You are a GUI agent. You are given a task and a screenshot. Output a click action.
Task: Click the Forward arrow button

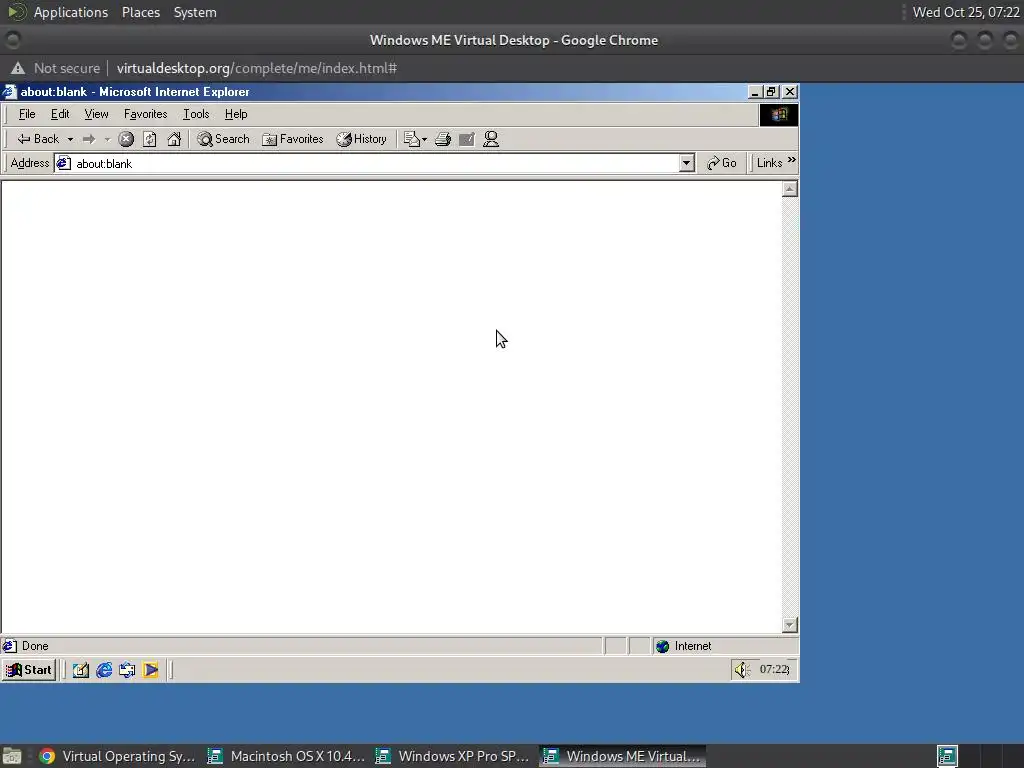pos(89,139)
